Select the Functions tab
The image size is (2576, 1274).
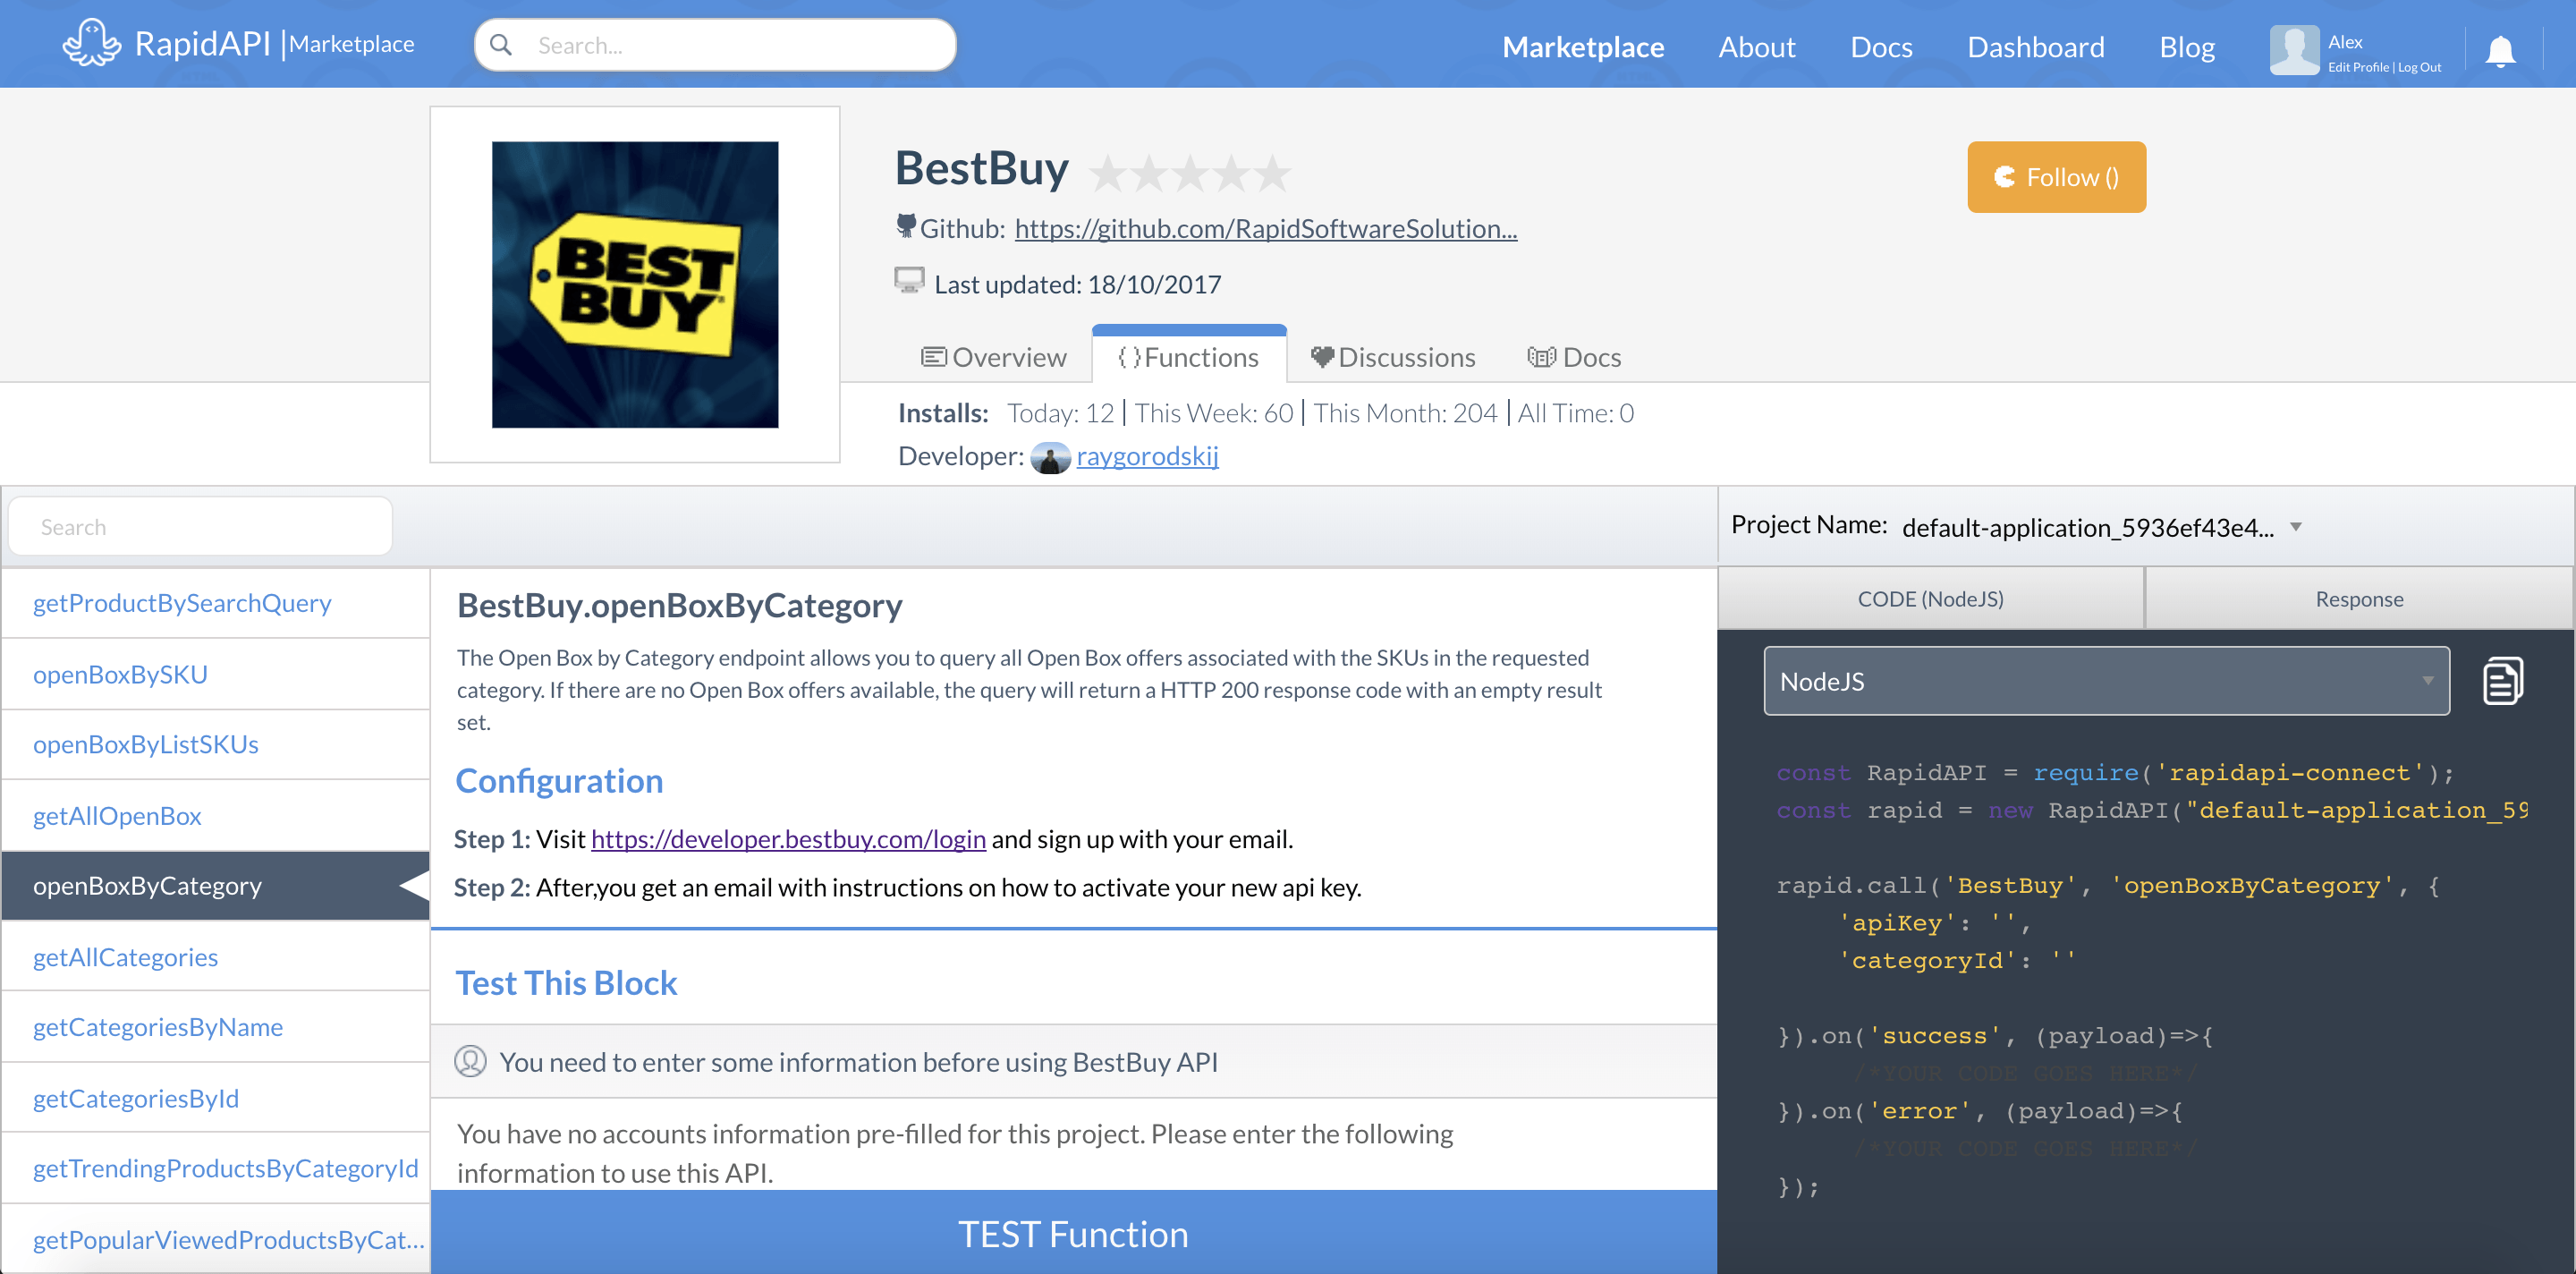click(x=1189, y=357)
